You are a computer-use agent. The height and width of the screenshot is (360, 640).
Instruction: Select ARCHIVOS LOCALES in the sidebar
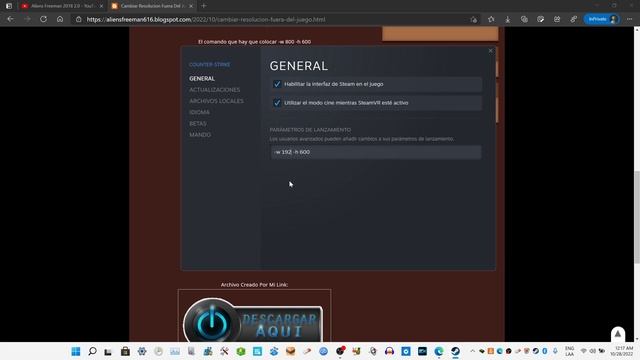point(216,101)
